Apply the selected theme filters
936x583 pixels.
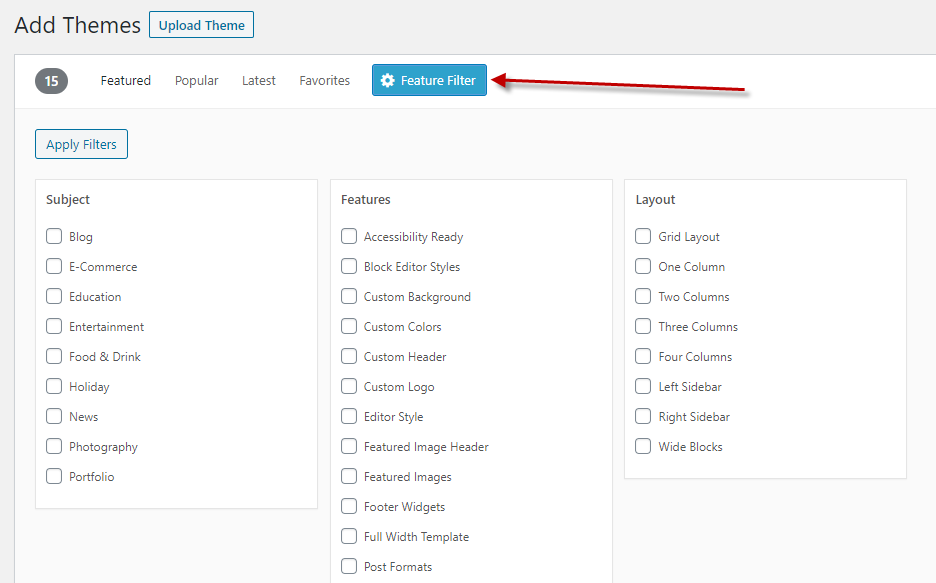81,143
